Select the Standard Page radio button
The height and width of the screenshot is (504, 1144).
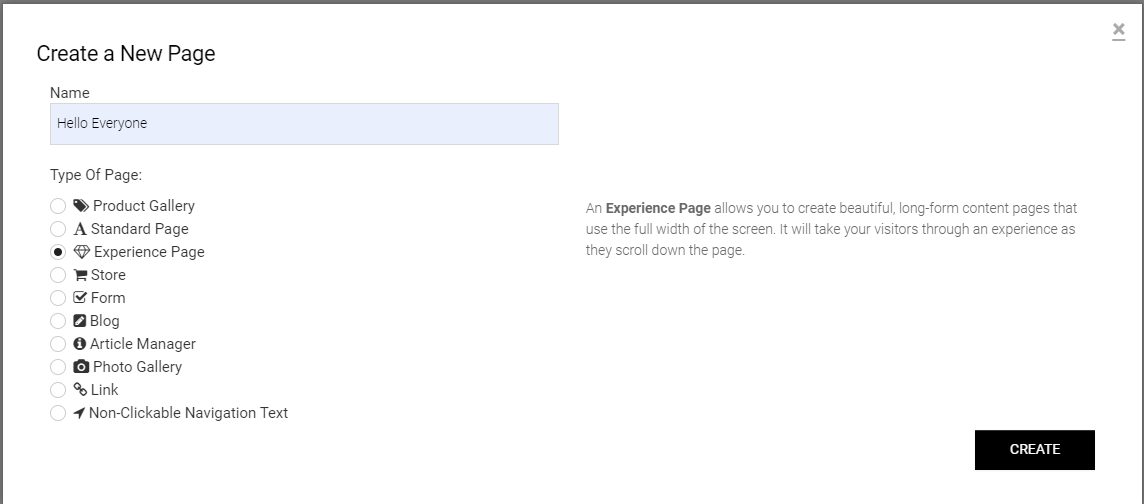(58, 230)
